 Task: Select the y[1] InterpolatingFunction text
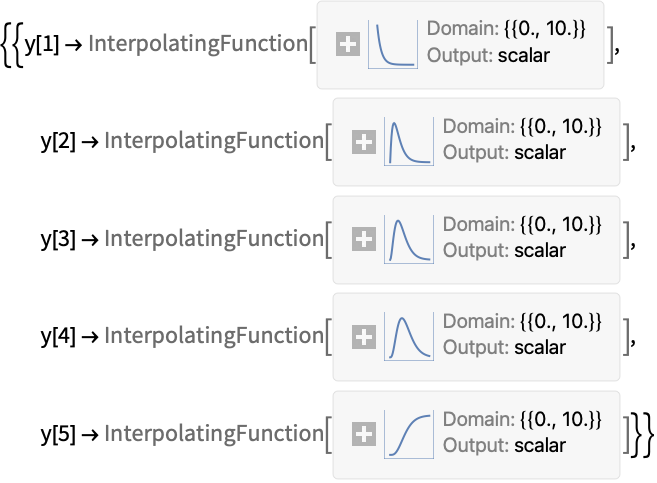[198, 44]
